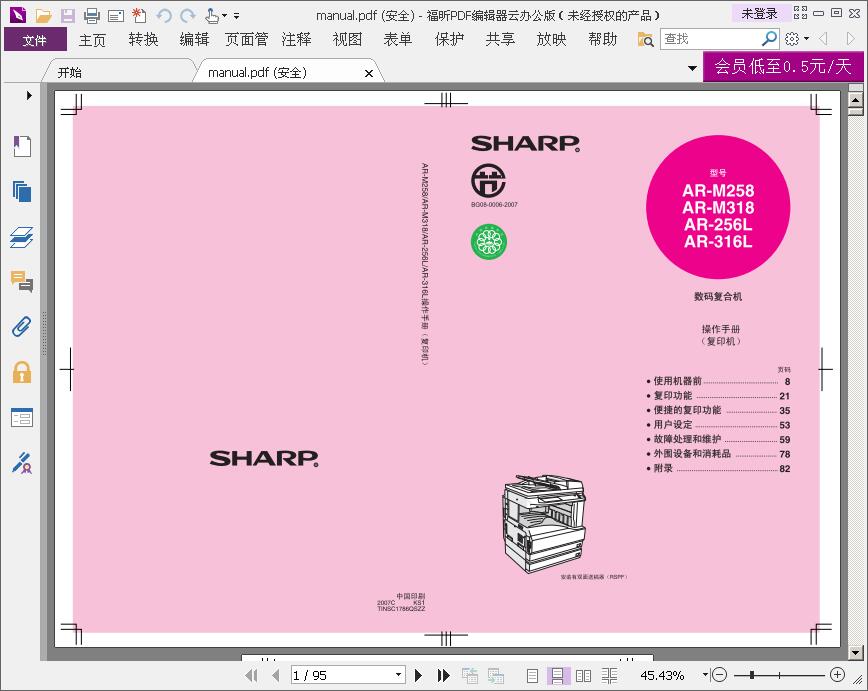
Task: Click the vertical scrollbar down arrow
Action: click(855, 652)
